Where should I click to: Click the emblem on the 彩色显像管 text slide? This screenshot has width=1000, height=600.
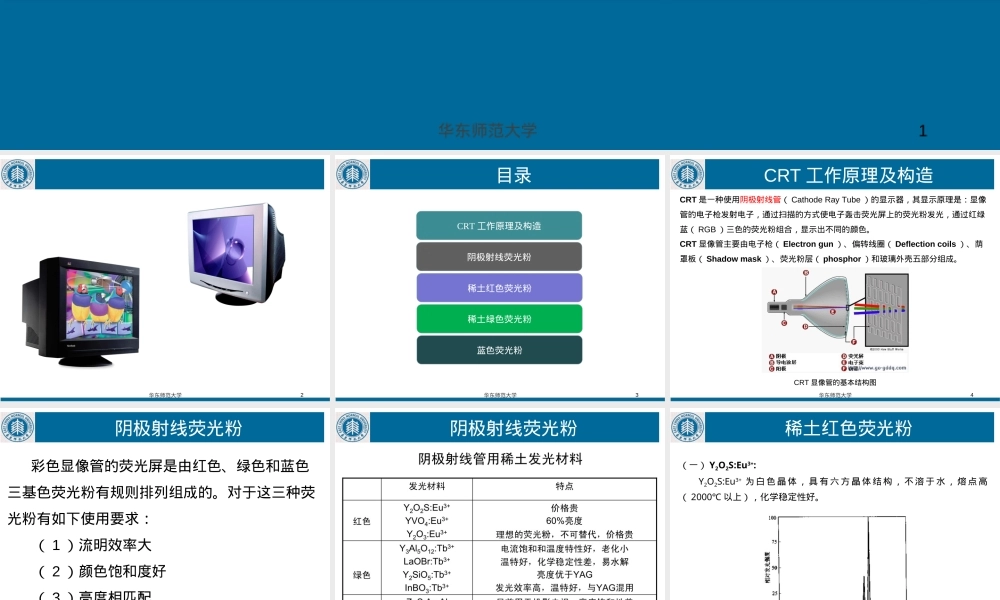click(x=17, y=427)
